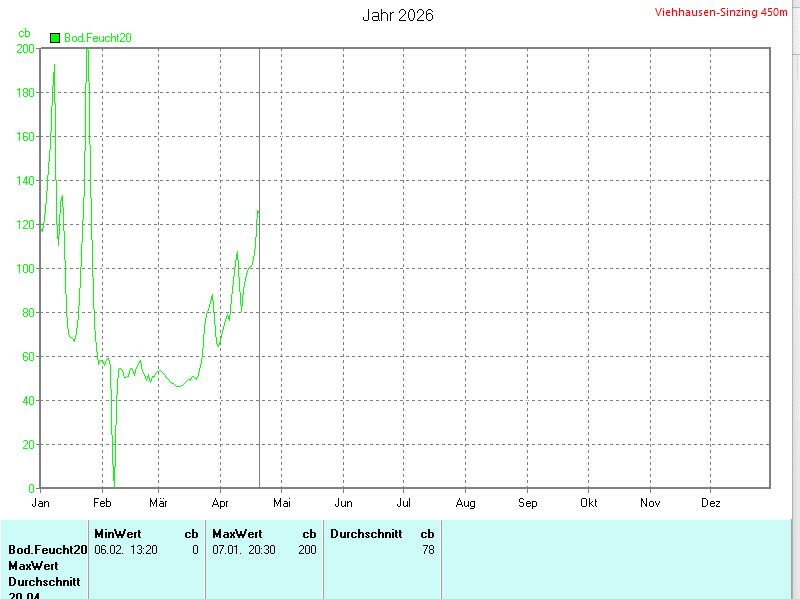Click the 200 value on the y-axis

click(x=26, y=49)
